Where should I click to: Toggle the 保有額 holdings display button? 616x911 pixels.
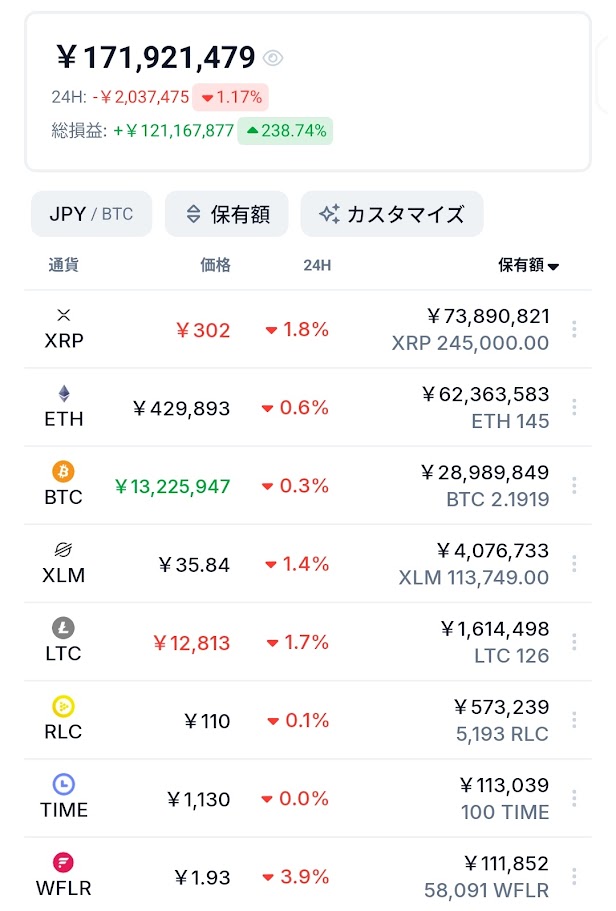click(227, 214)
